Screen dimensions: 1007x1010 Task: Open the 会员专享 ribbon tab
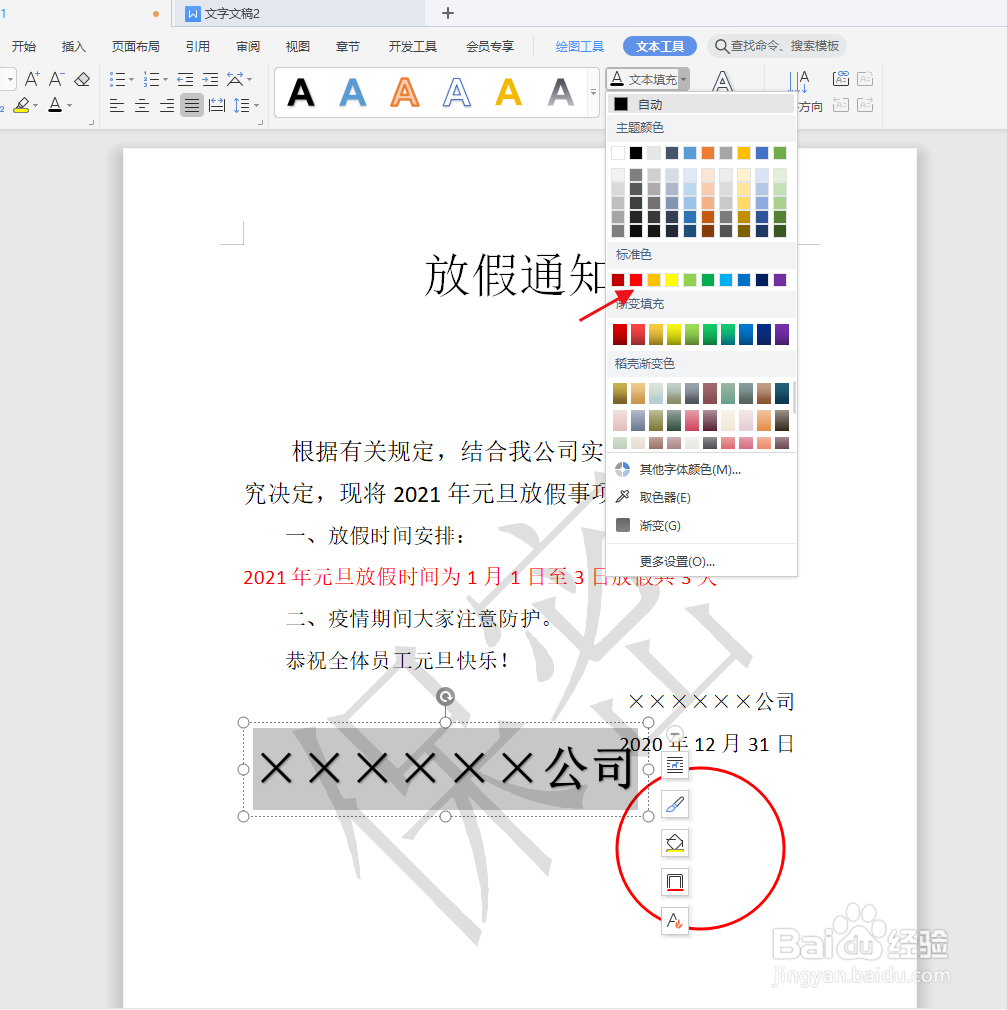(489, 45)
